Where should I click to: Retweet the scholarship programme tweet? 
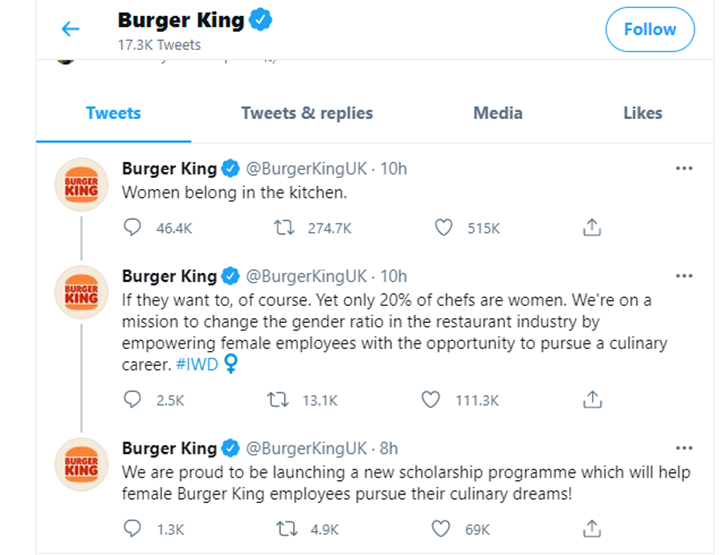coord(283,528)
